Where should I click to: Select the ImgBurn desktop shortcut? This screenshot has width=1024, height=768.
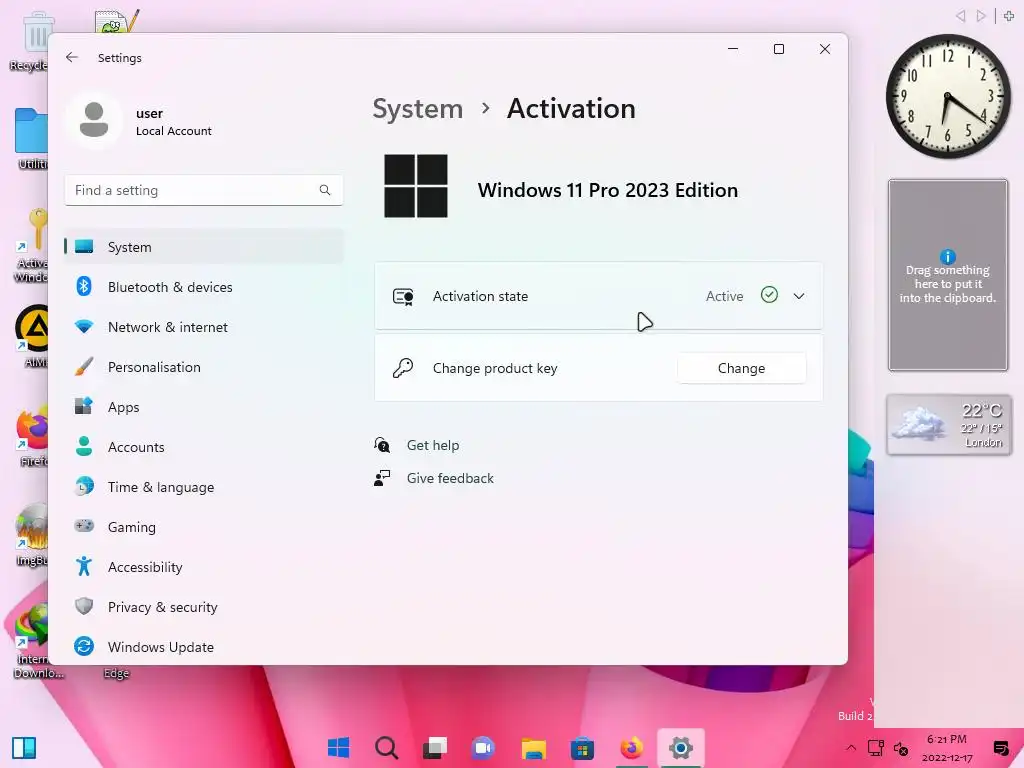[x=30, y=536]
